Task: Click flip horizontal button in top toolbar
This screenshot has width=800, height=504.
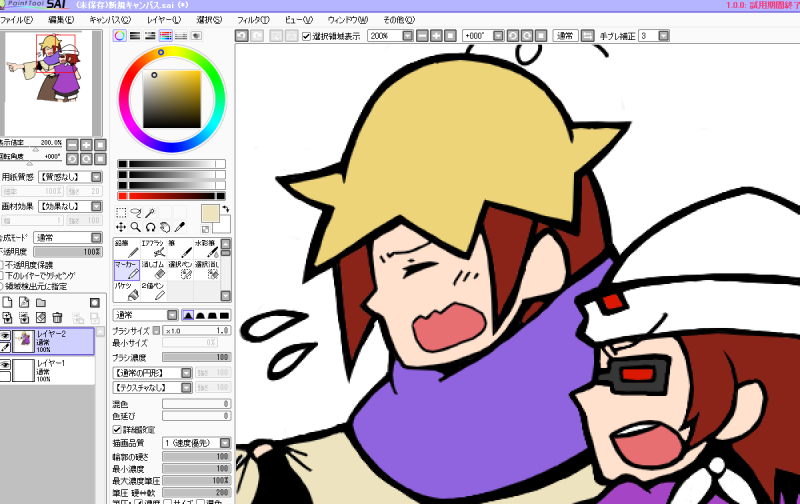Action: (x=587, y=36)
